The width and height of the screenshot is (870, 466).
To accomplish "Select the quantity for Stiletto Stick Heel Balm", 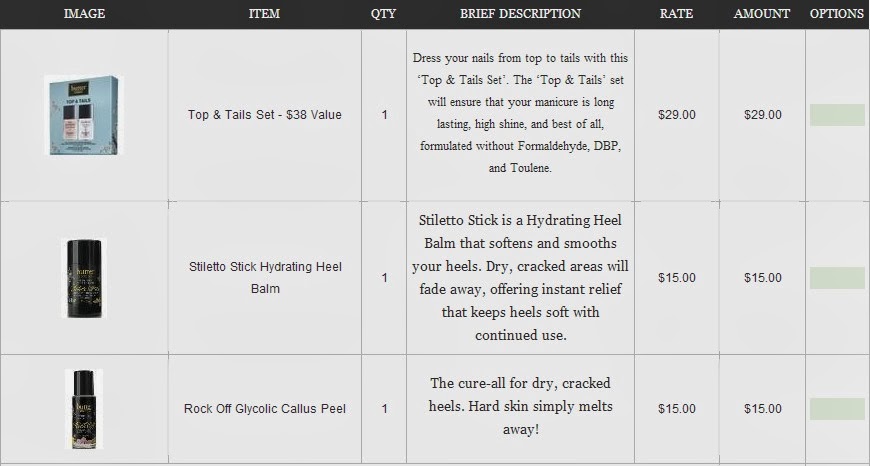I will pos(385,278).
